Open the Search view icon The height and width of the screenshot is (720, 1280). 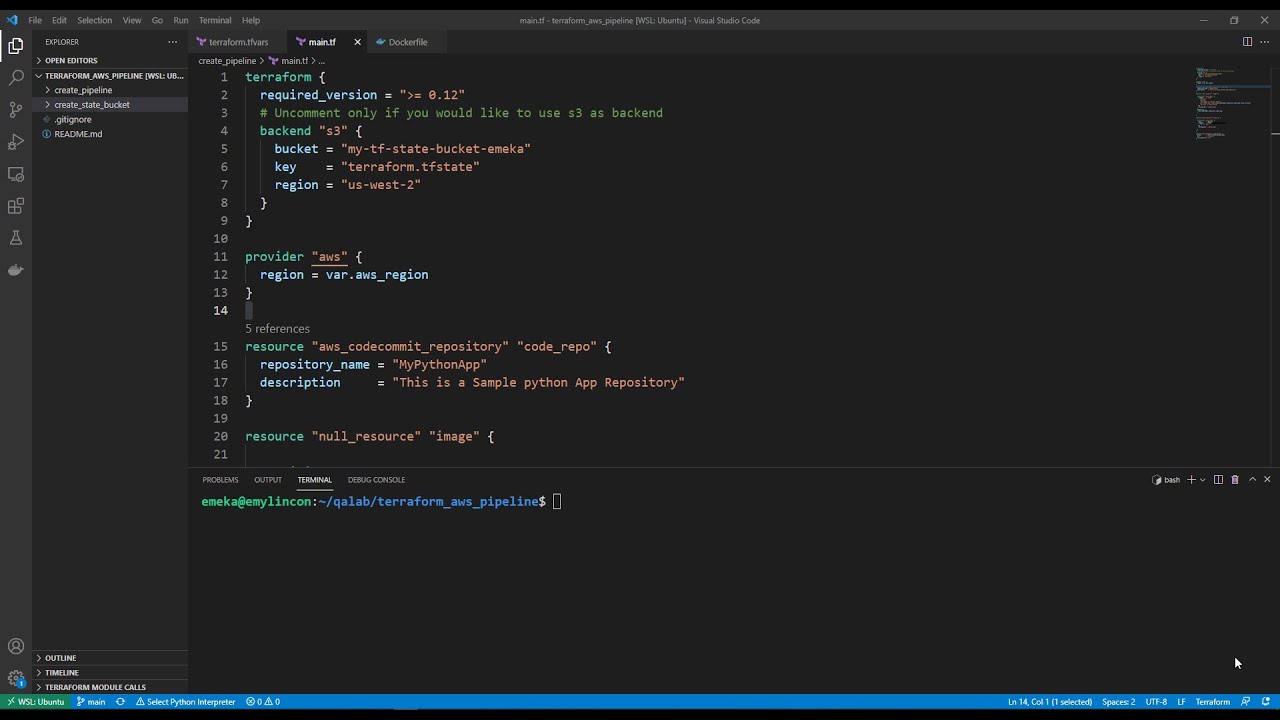[16, 77]
